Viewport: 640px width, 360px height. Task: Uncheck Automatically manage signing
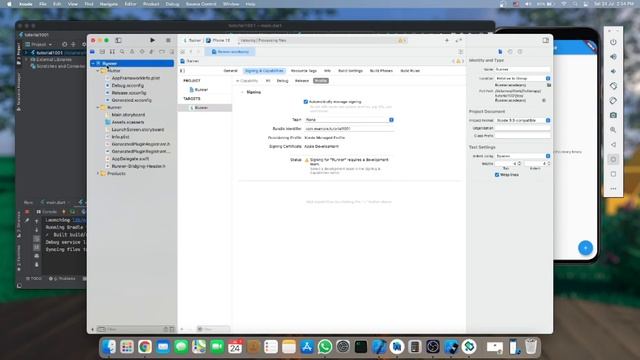click(x=306, y=102)
